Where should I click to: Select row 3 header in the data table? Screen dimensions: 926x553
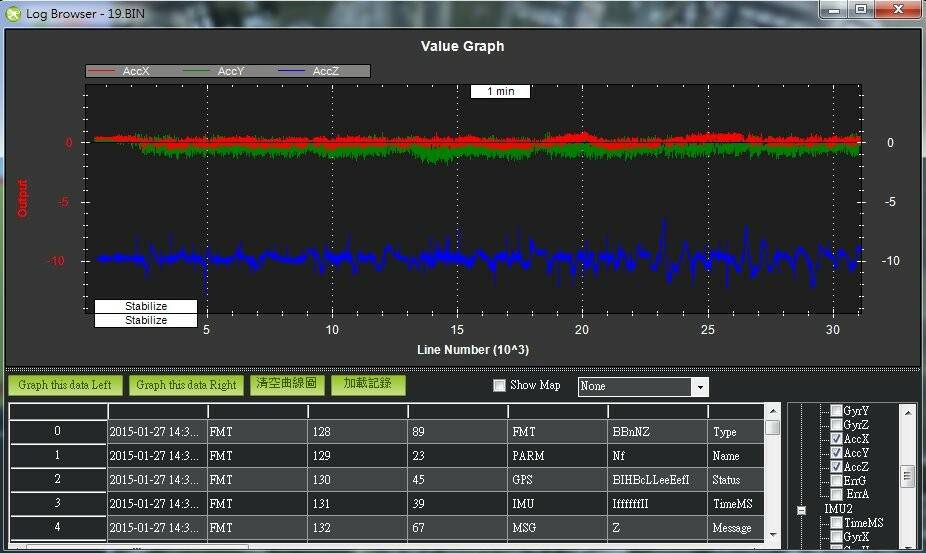[x=57, y=503]
